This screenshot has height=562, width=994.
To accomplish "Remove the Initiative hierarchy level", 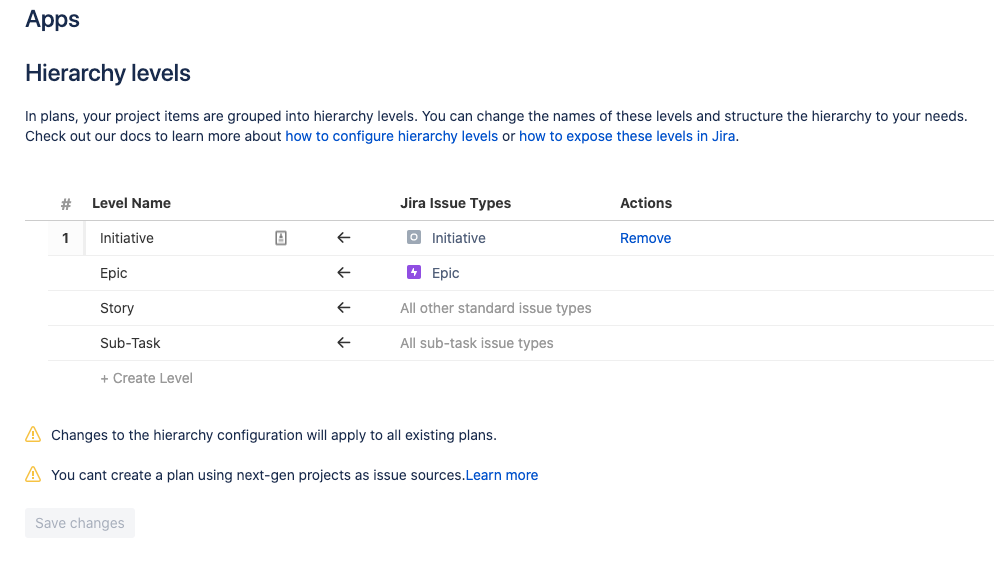I will pyautogui.click(x=645, y=238).
